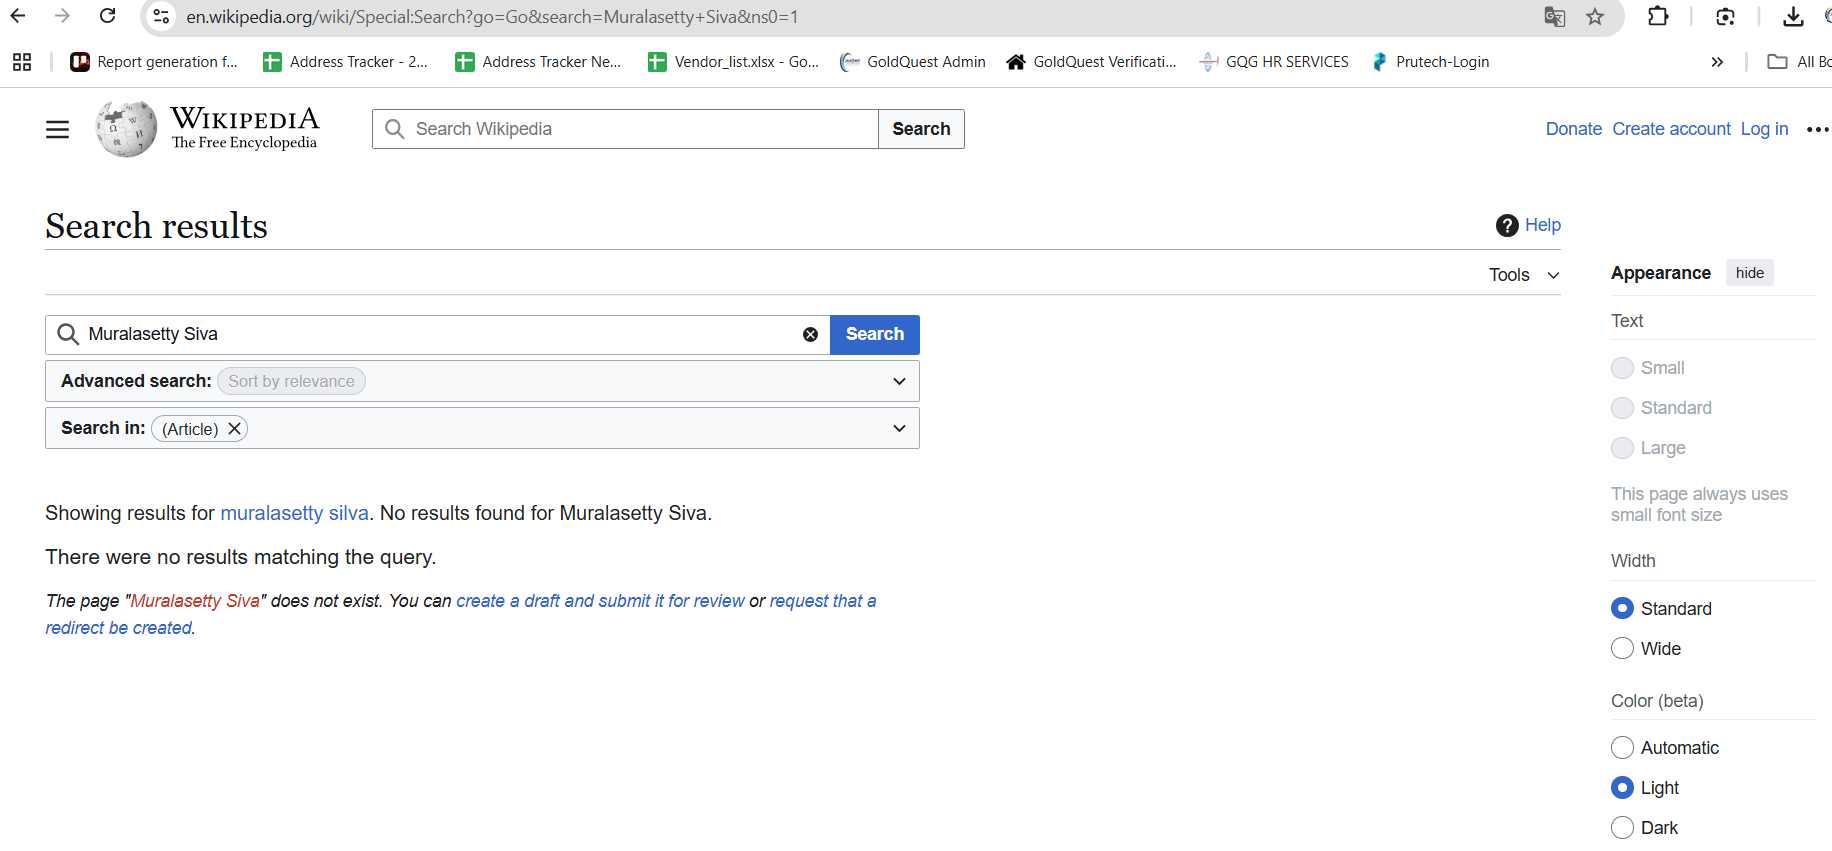
Task: Click the Wikipedia globe logo
Action: tap(126, 129)
